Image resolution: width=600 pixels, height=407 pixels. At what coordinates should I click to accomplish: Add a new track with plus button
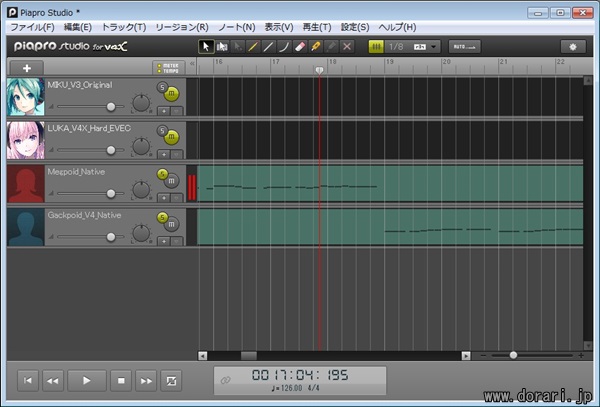[x=27, y=68]
